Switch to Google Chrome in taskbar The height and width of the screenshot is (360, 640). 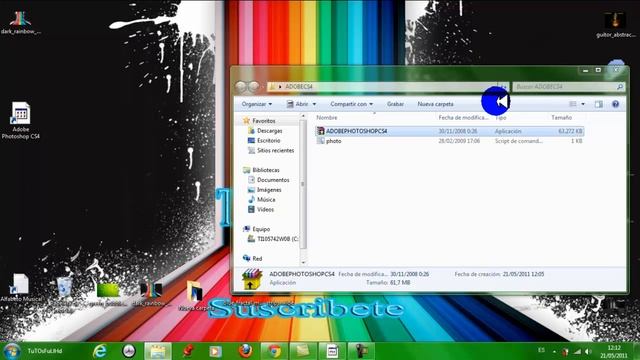coord(274,351)
